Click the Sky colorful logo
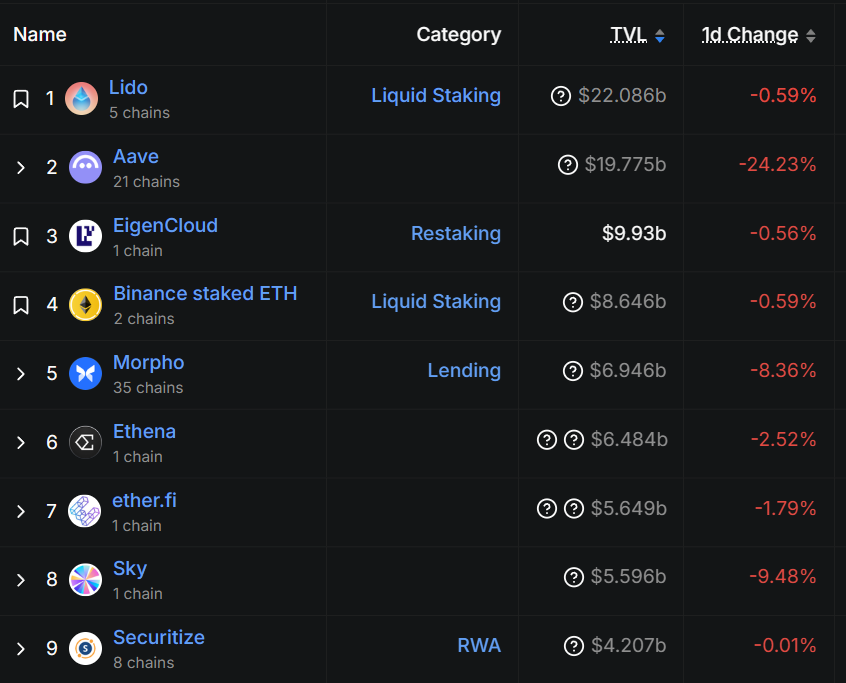Screen dimensions: 846x683 (85, 580)
